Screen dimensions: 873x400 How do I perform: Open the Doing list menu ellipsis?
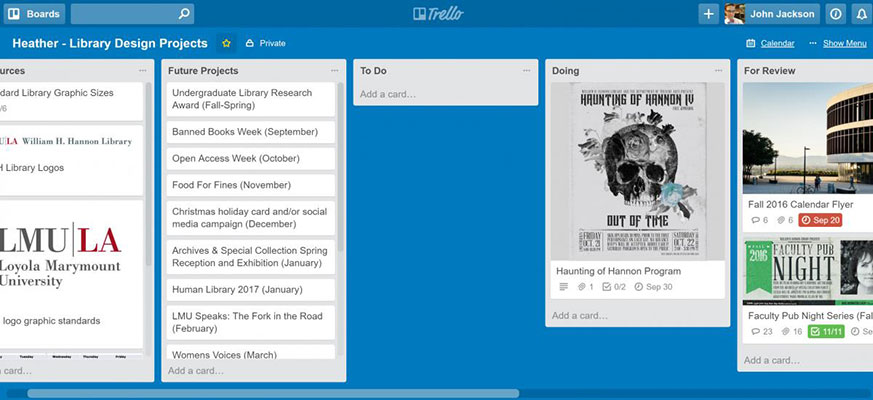(x=718, y=71)
